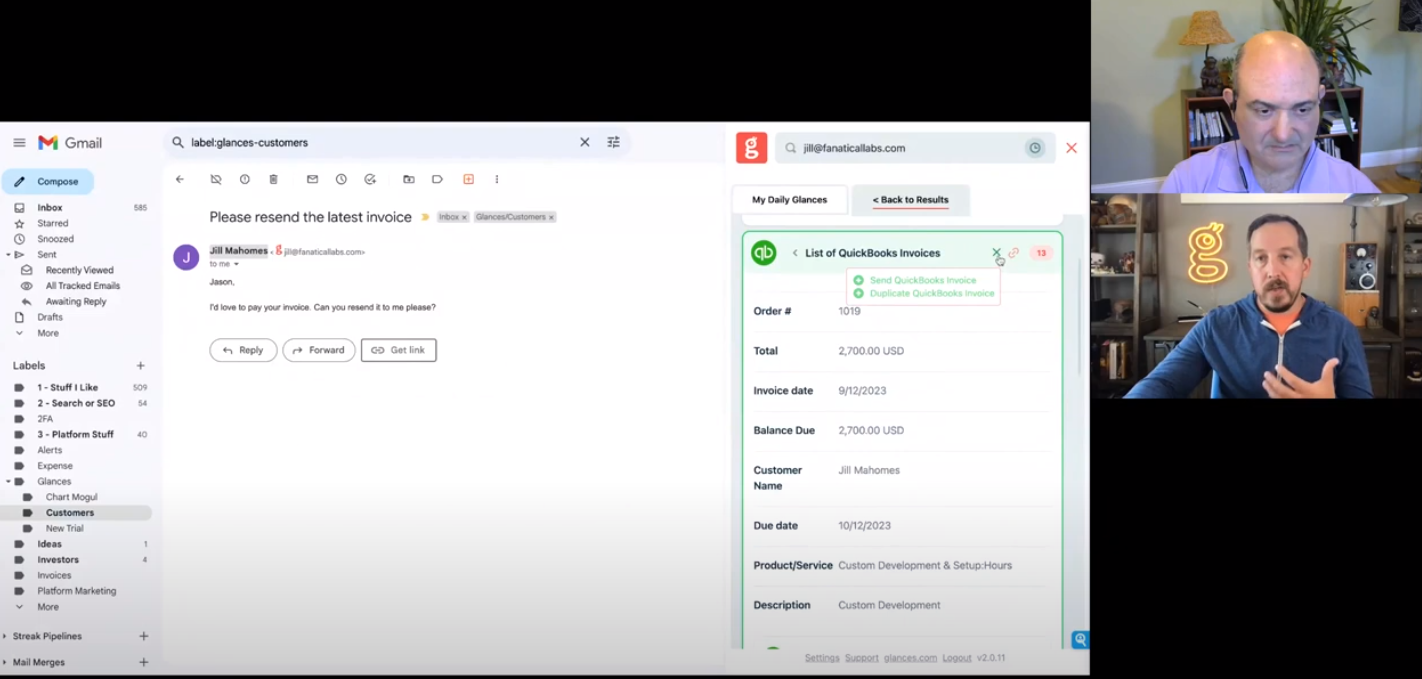Add a new Streak Pipeline
Viewport: 1422px width, 679px height.
tap(143, 636)
